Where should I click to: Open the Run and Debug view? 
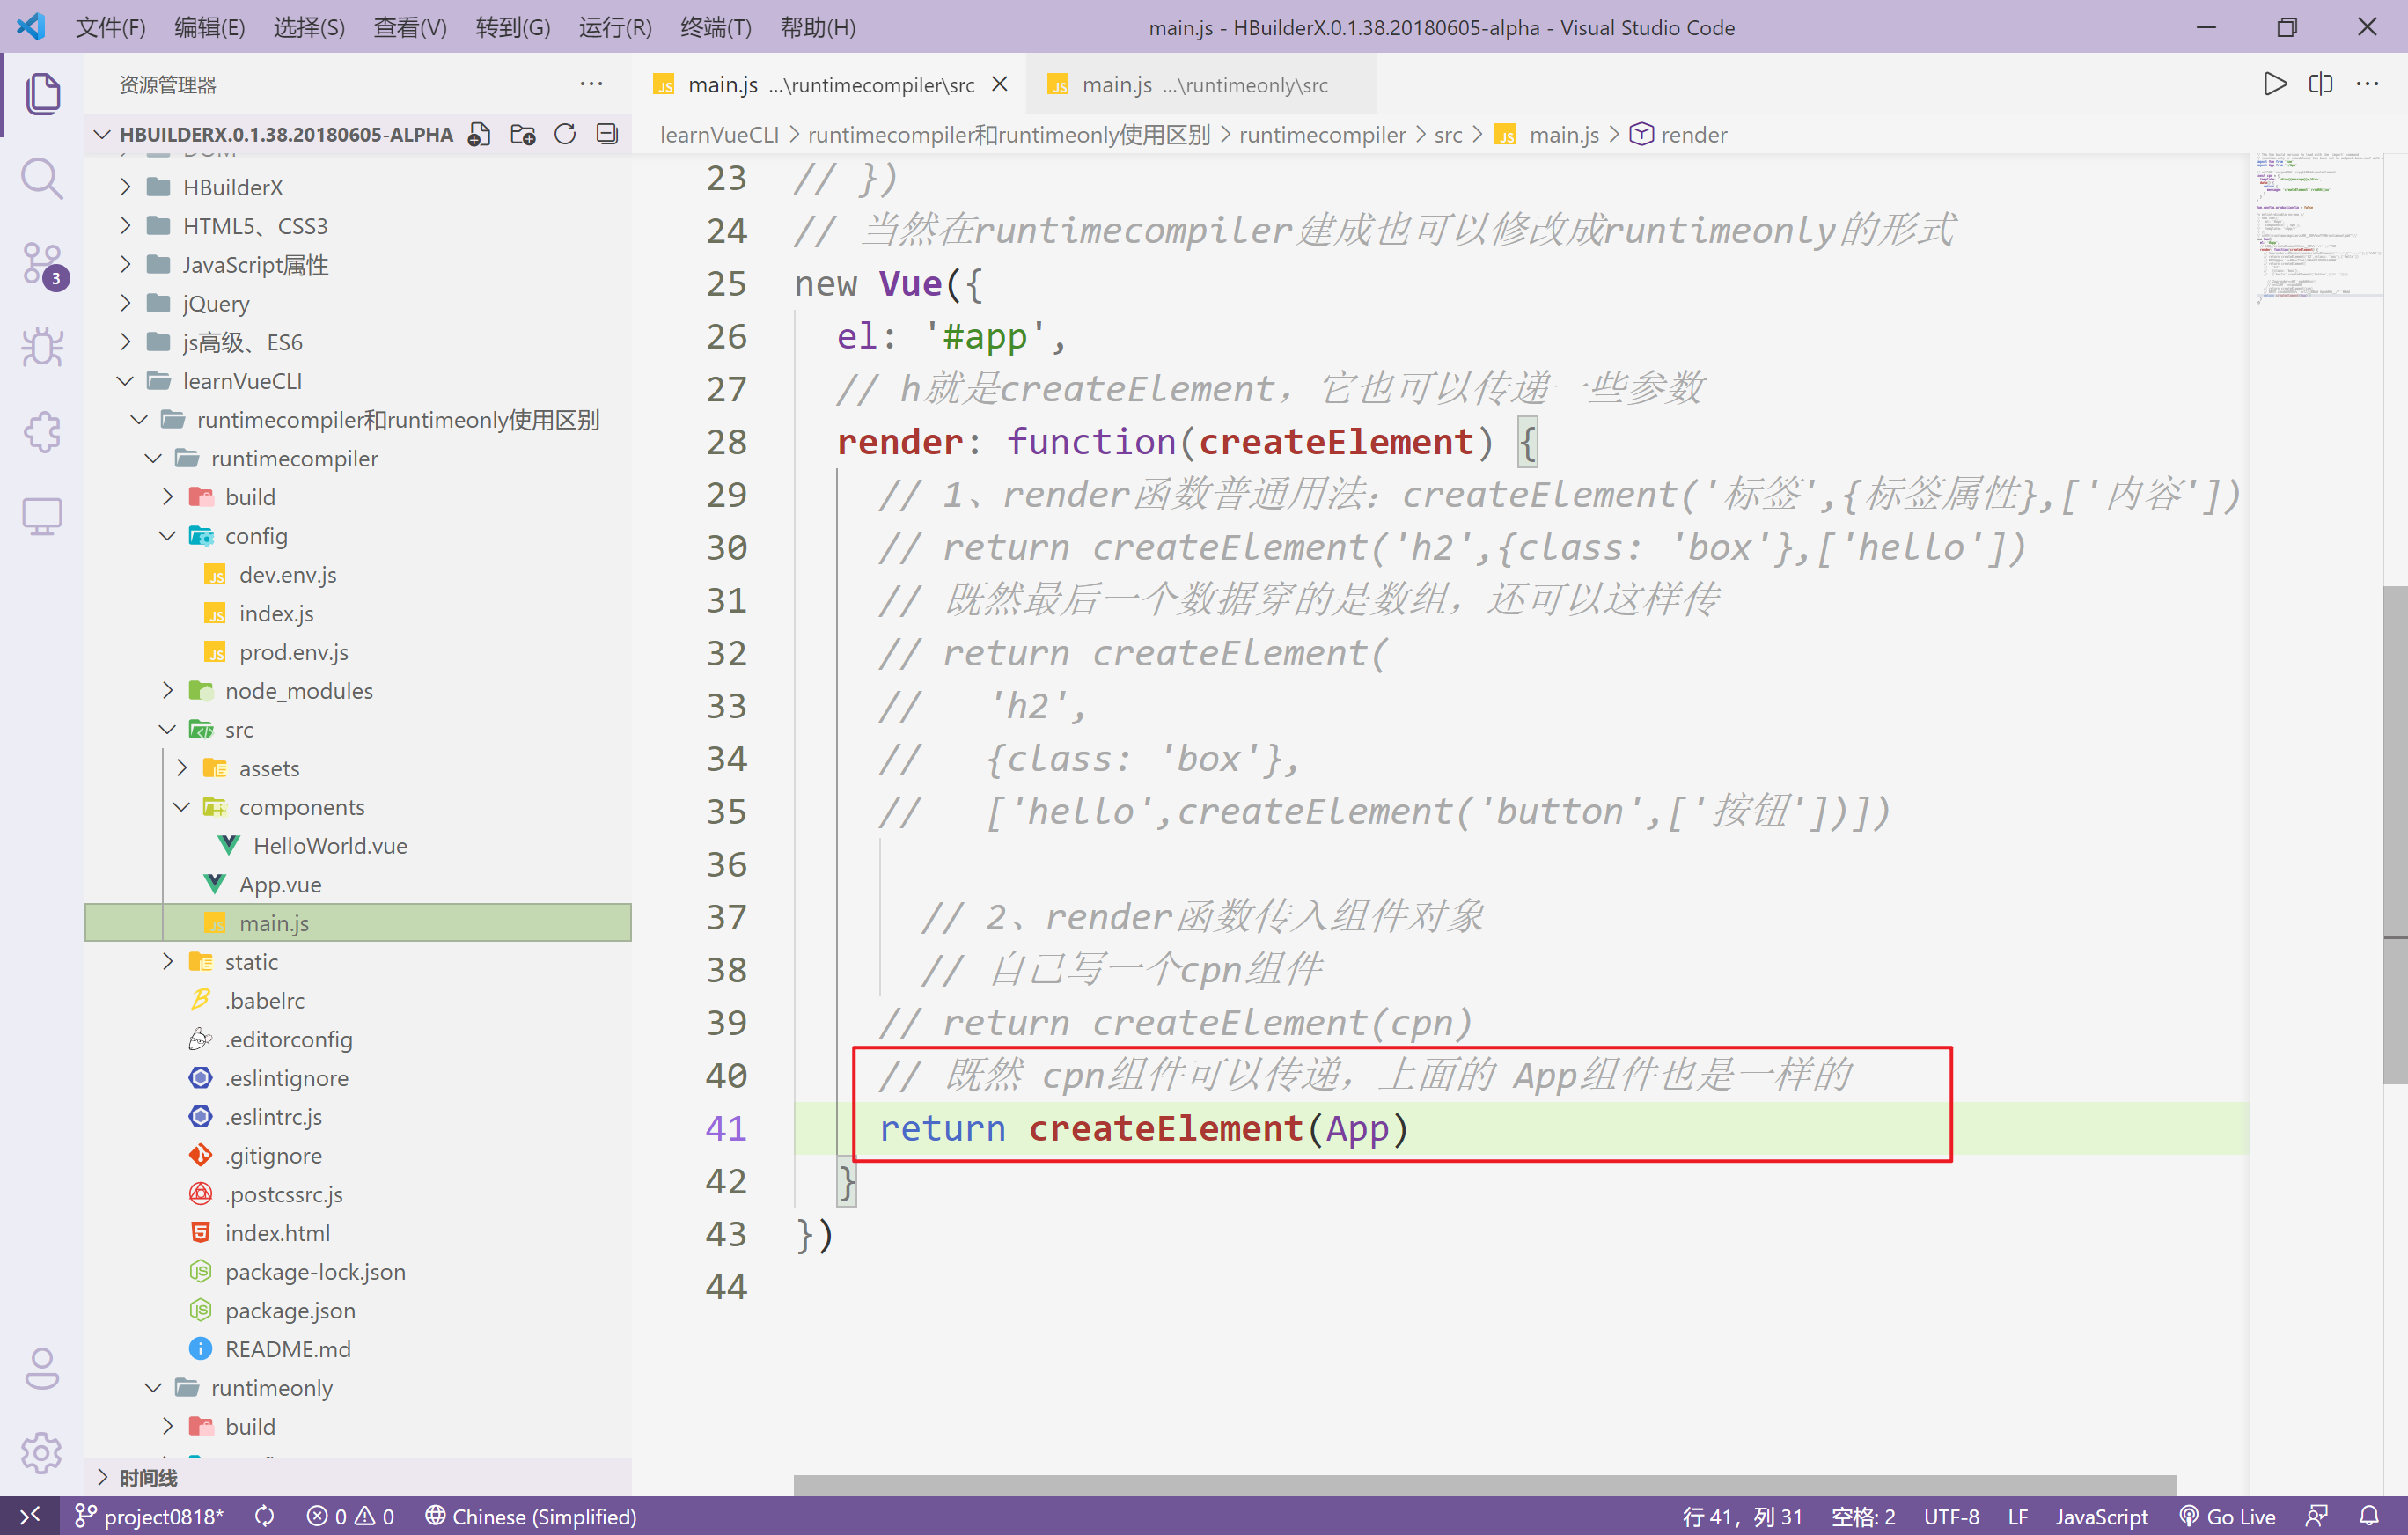click(41, 347)
